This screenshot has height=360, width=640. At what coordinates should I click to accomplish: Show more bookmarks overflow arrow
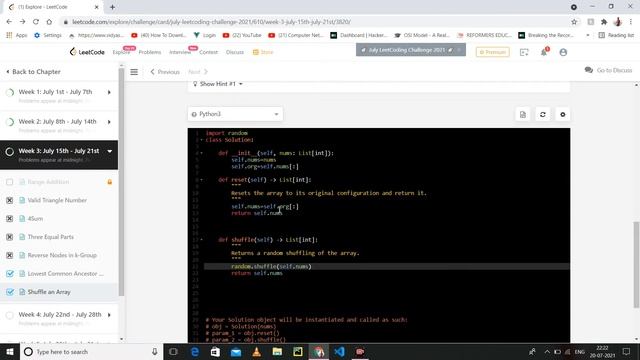(x=588, y=35)
